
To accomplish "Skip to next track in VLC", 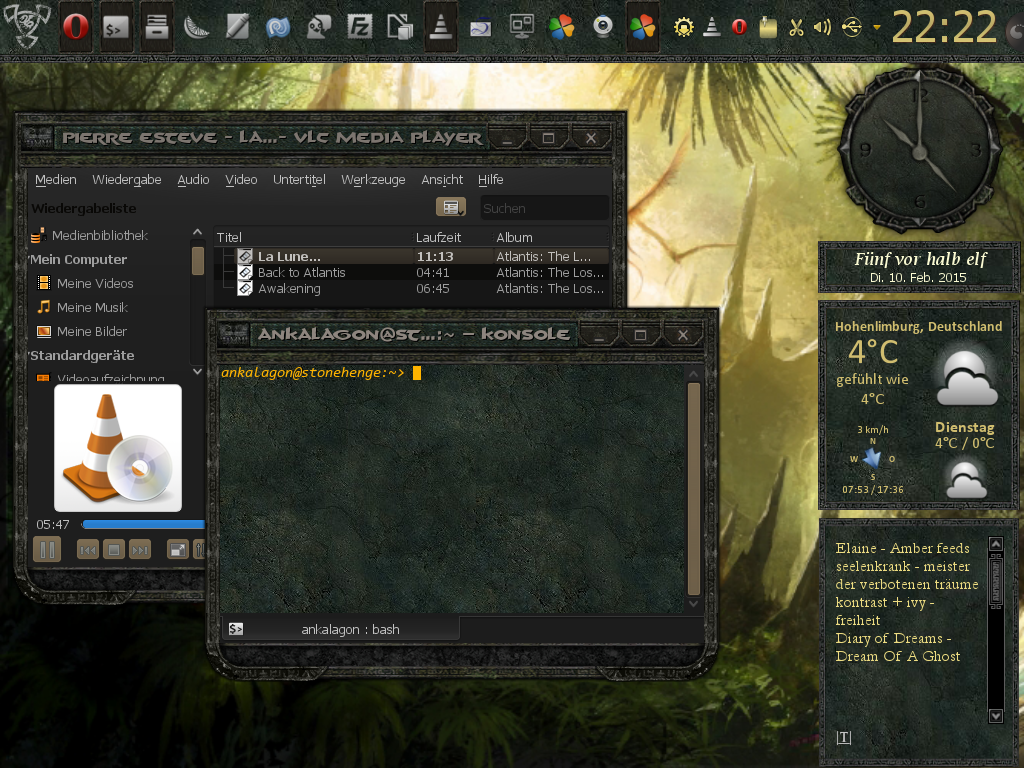I will (140, 550).
